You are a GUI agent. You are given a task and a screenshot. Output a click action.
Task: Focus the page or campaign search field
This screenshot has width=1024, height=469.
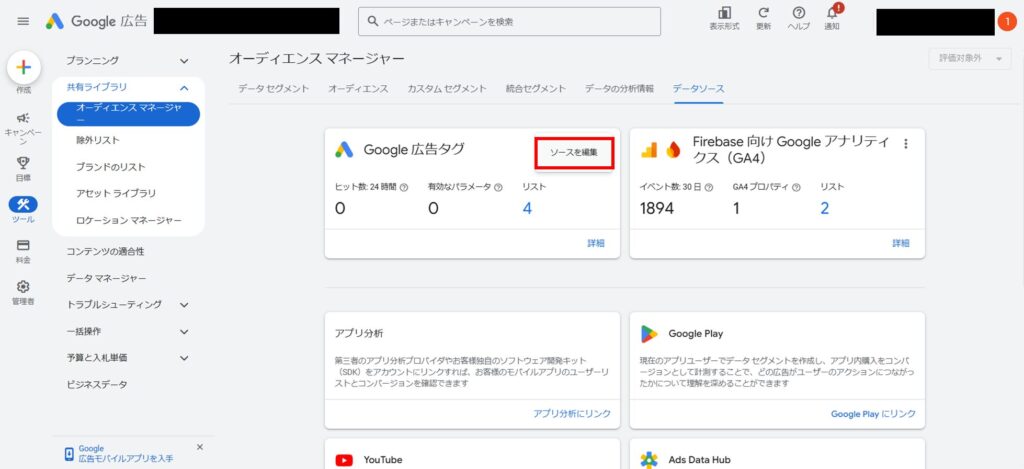(x=509, y=22)
